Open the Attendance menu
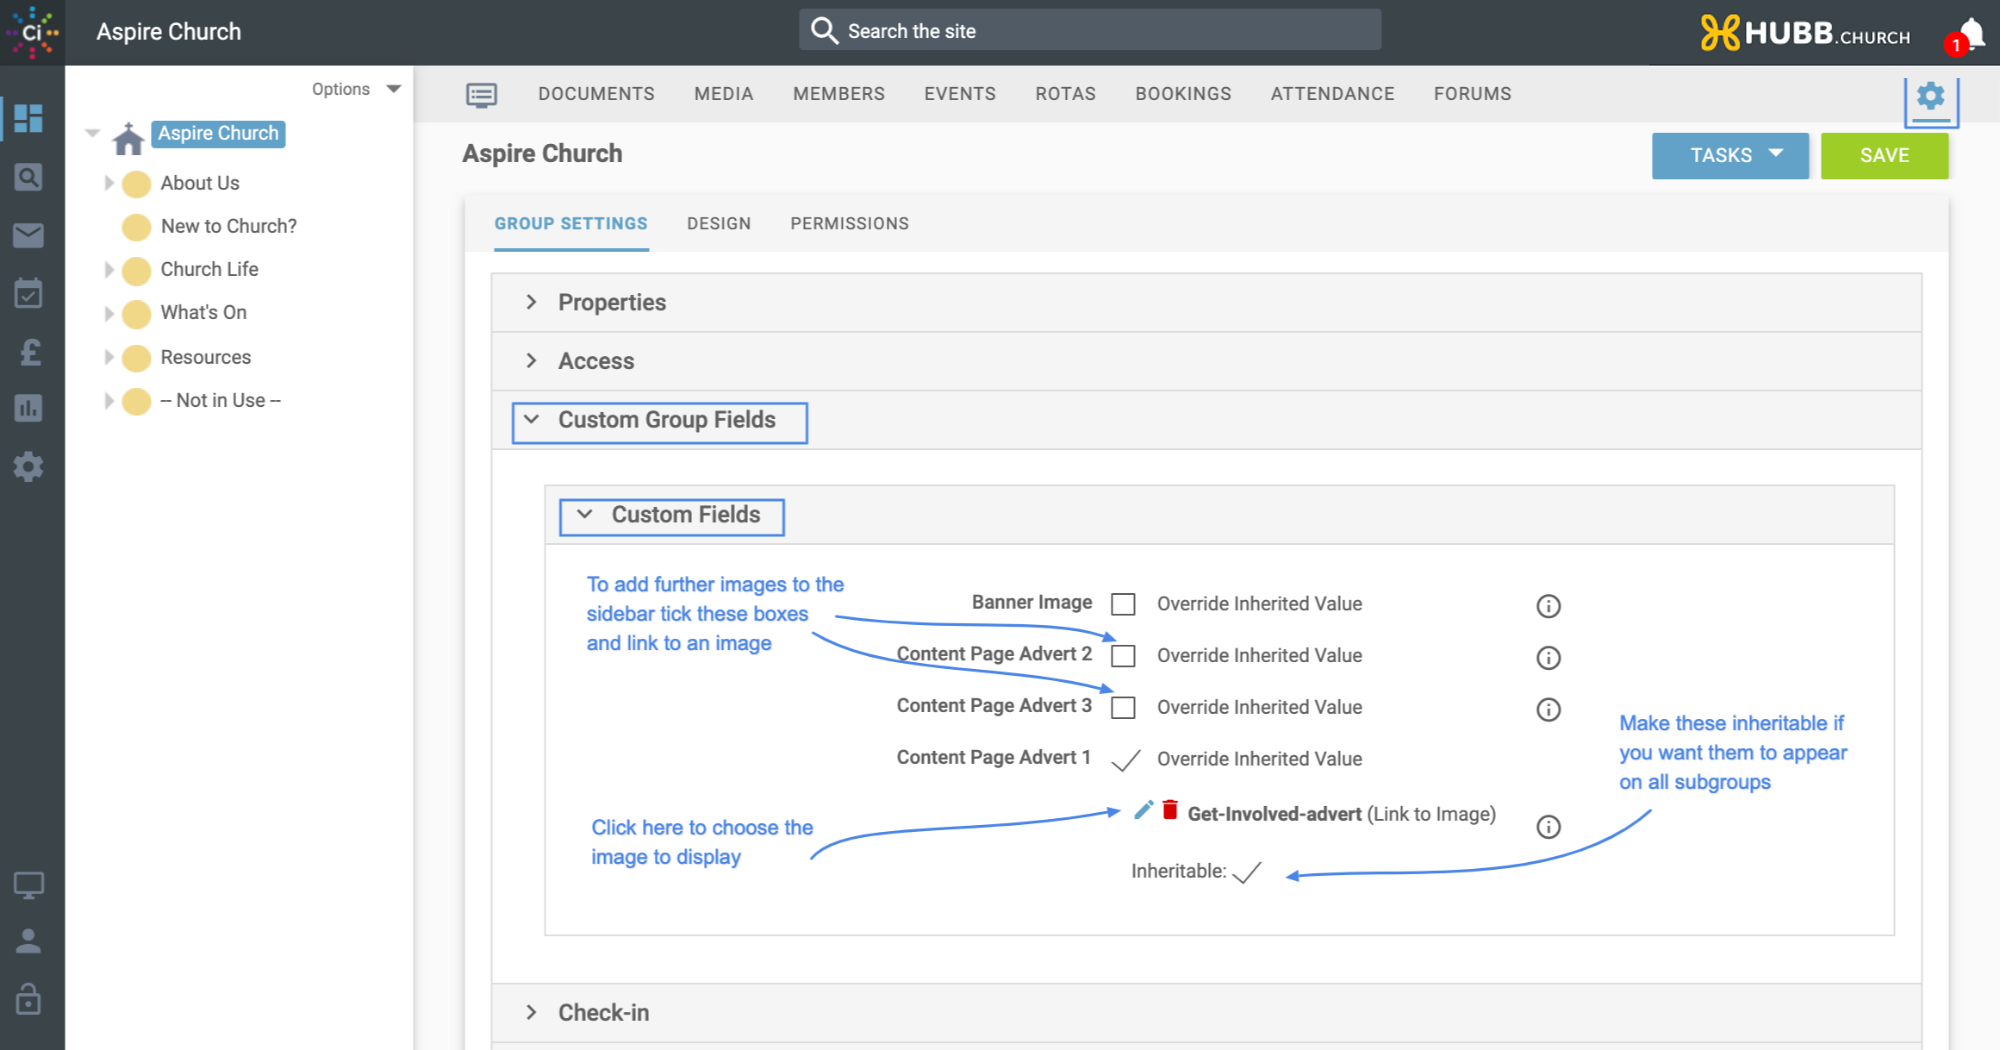This screenshot has height=1050, width=2001. pos(1332,94)
